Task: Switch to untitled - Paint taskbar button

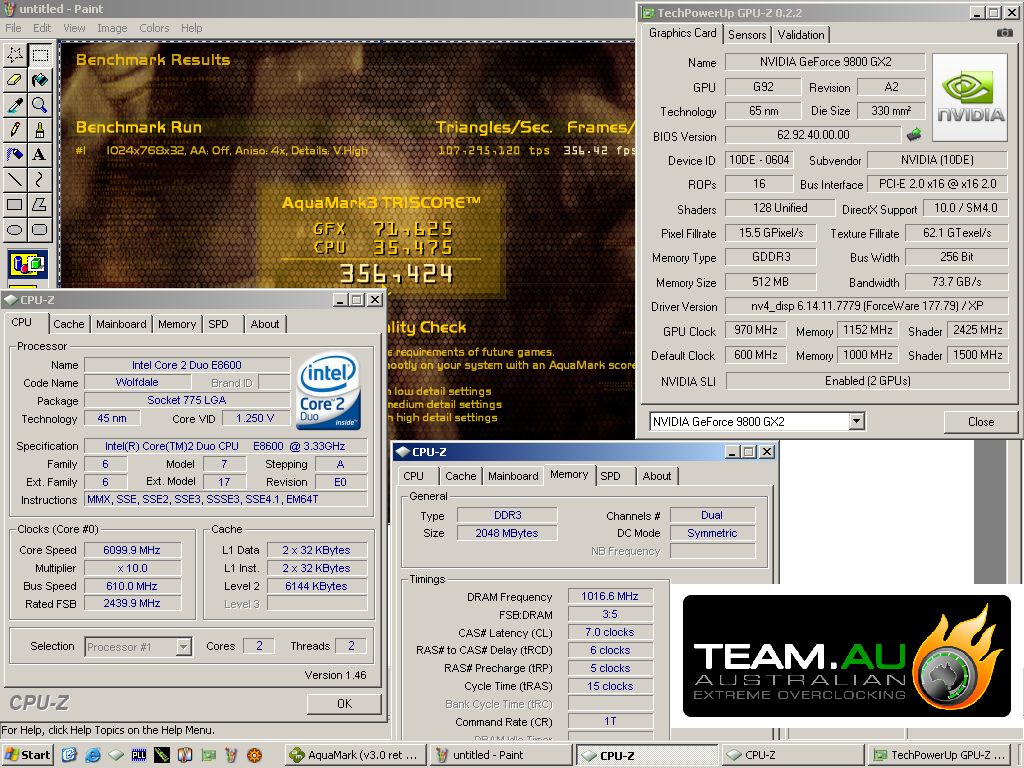Action: pos(499,755)
